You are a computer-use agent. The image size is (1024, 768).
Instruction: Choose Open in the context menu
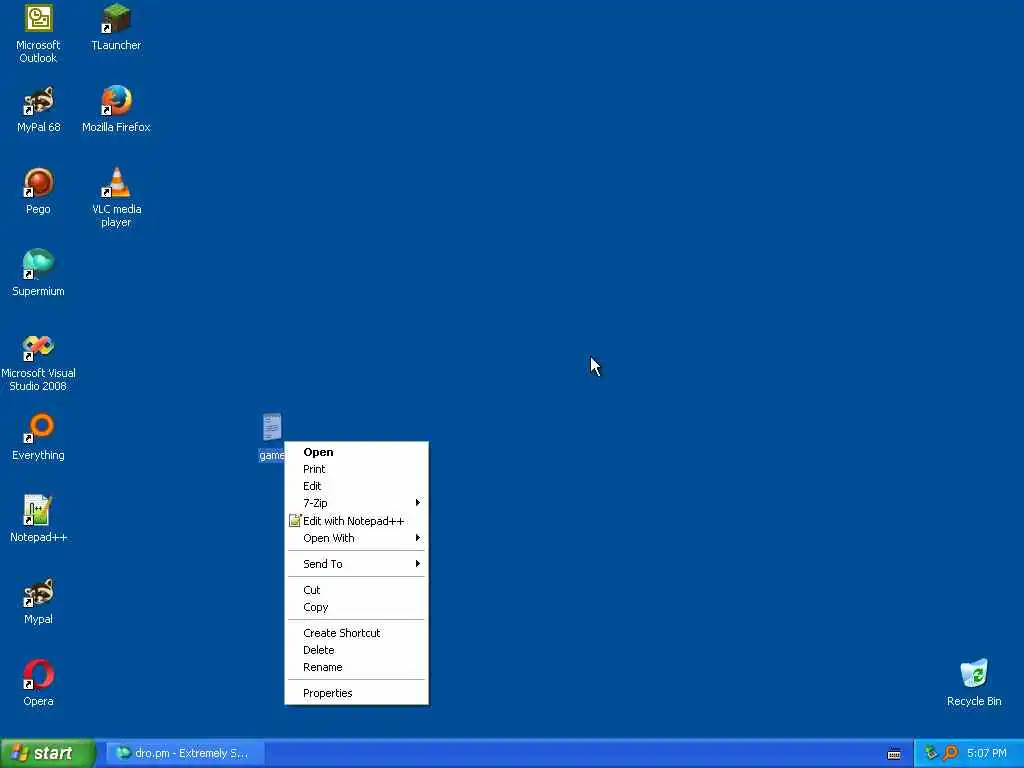(357, 452)
